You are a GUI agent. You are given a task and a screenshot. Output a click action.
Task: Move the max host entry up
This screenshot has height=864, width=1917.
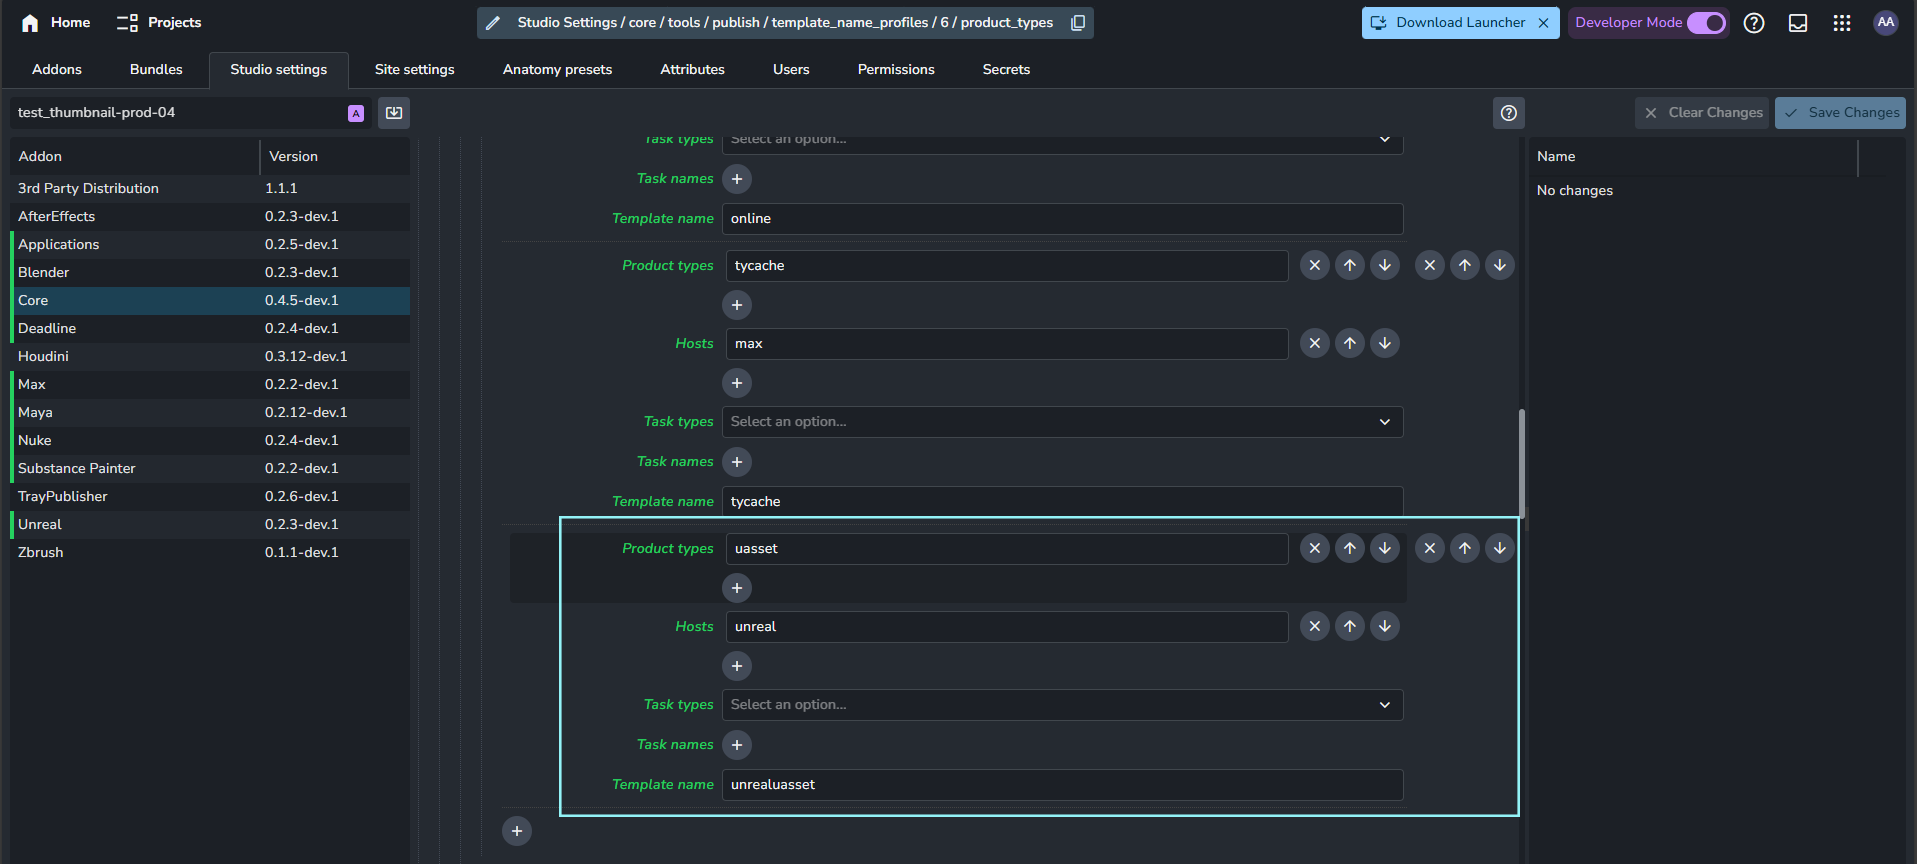pyautogui.click(x=1350, y=343)
